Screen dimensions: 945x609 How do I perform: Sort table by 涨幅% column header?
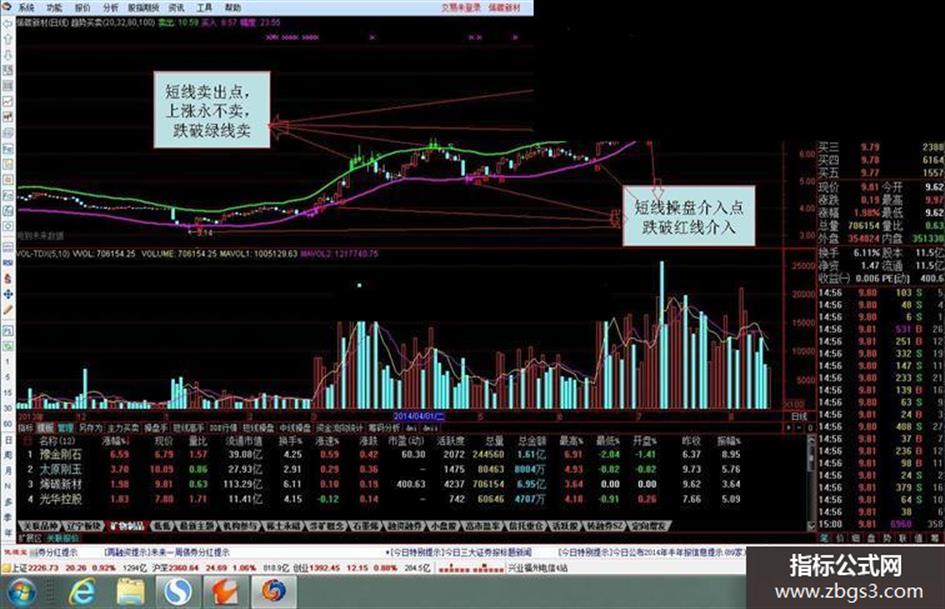(115, 441)
